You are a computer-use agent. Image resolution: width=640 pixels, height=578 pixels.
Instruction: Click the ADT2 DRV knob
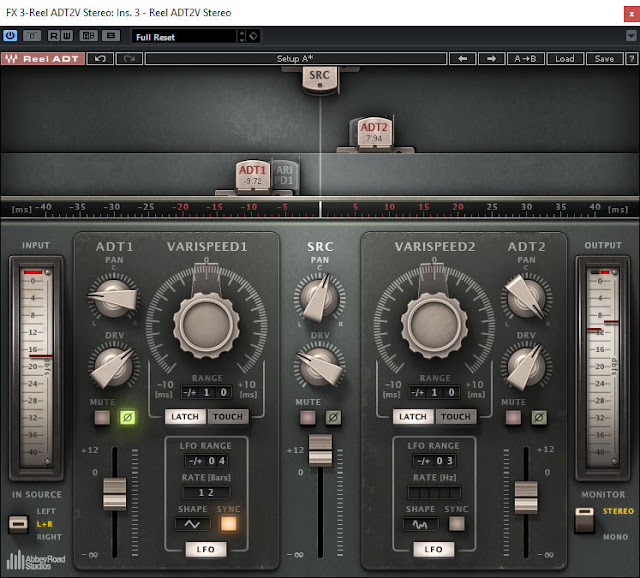coord(527,366)
